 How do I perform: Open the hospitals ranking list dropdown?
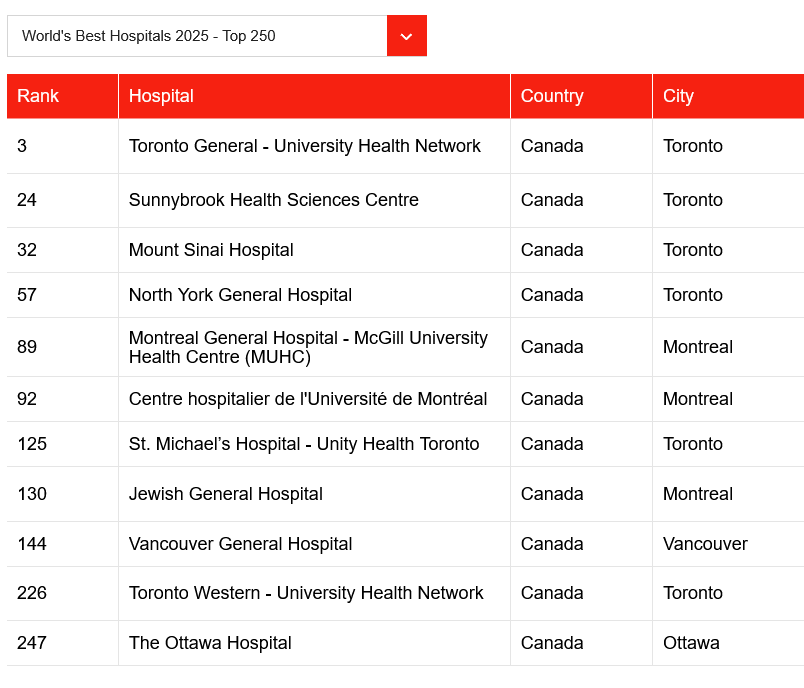point(197,35)
